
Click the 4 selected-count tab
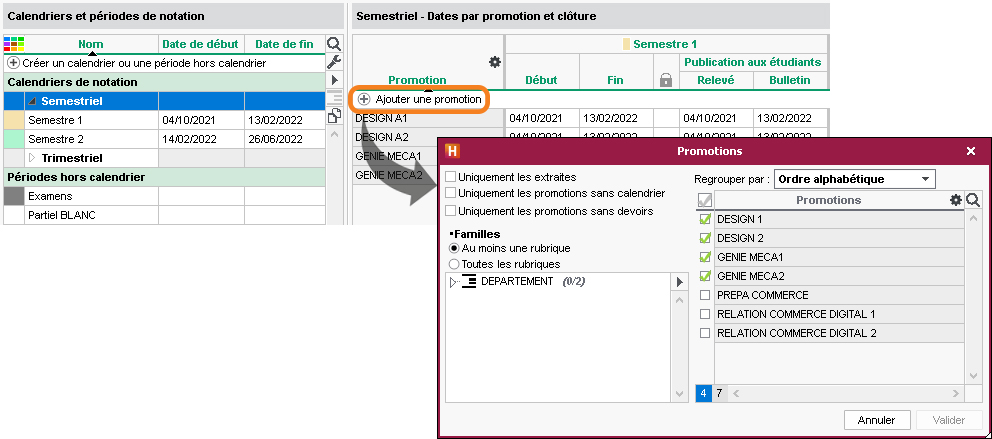click(703, 393)
